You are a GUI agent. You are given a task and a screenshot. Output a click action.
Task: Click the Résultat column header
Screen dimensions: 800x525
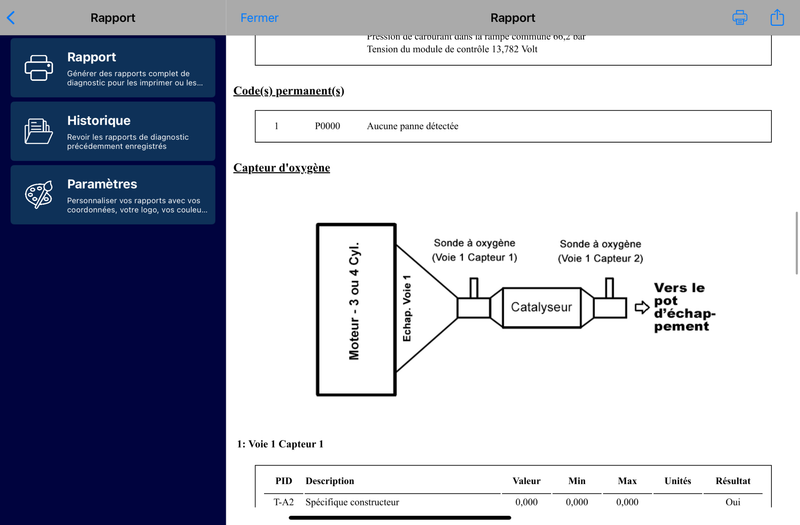[x=732, y=481]
